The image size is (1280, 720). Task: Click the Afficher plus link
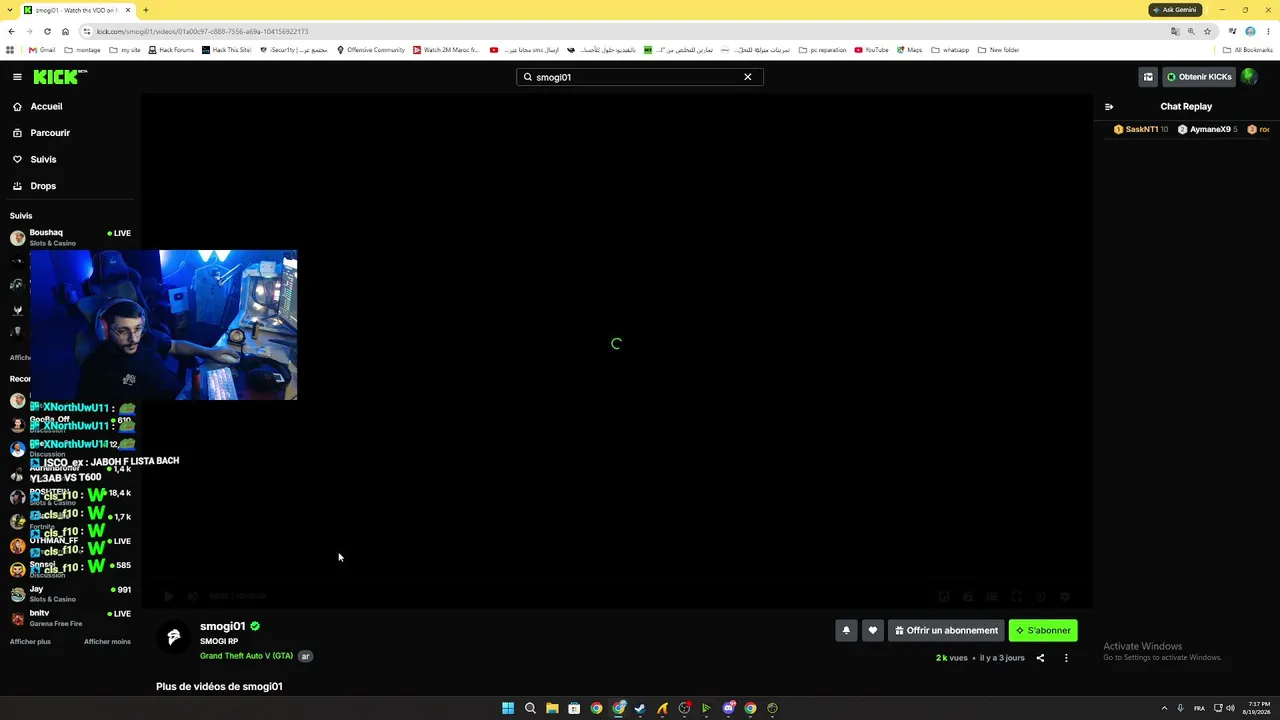click(30, 641)
